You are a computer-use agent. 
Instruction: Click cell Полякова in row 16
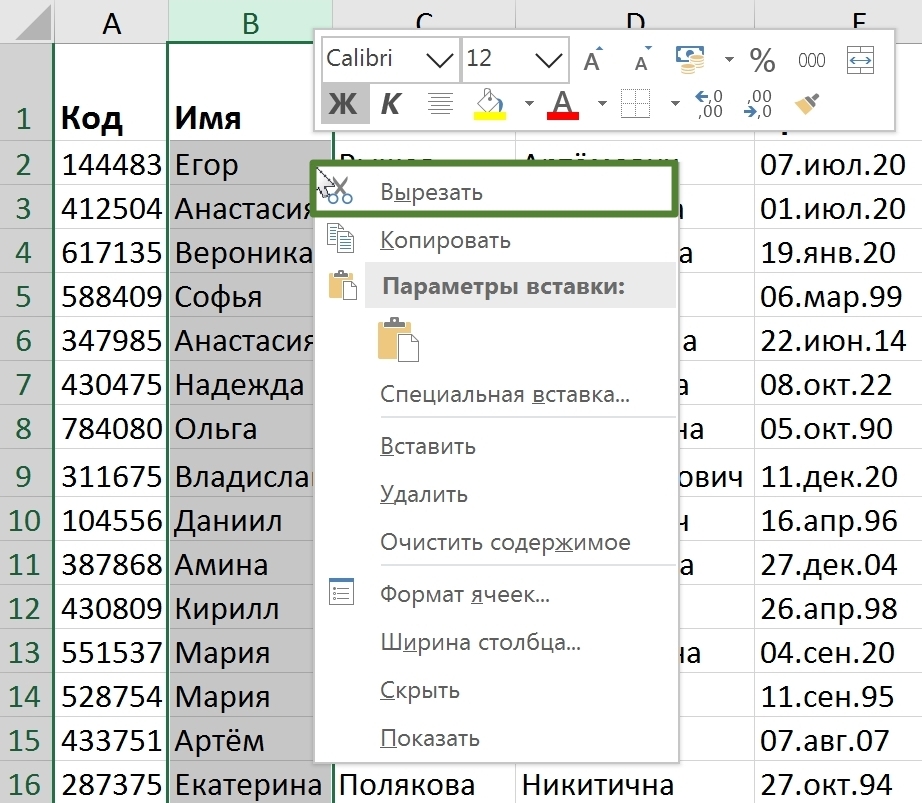425,784
